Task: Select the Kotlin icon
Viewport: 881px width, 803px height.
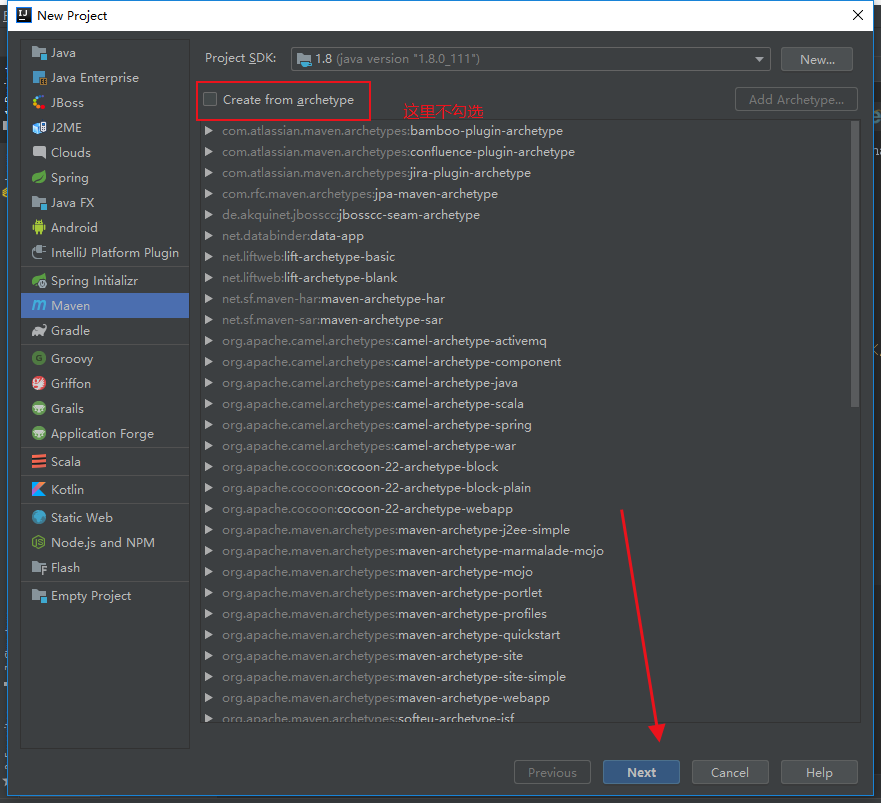Action: (x=39, y=489)
